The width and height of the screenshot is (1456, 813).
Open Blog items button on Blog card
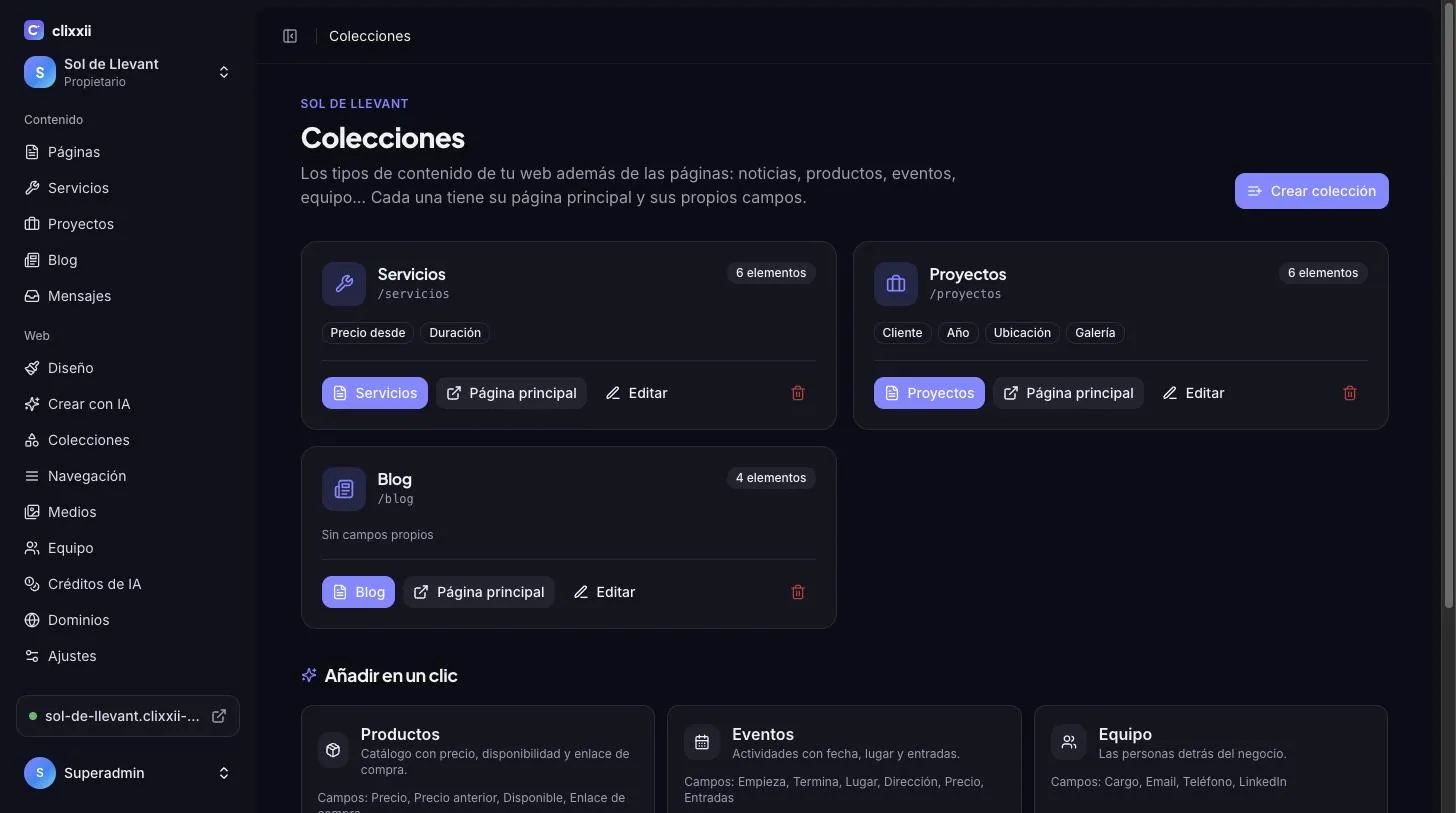click(358, 592)
